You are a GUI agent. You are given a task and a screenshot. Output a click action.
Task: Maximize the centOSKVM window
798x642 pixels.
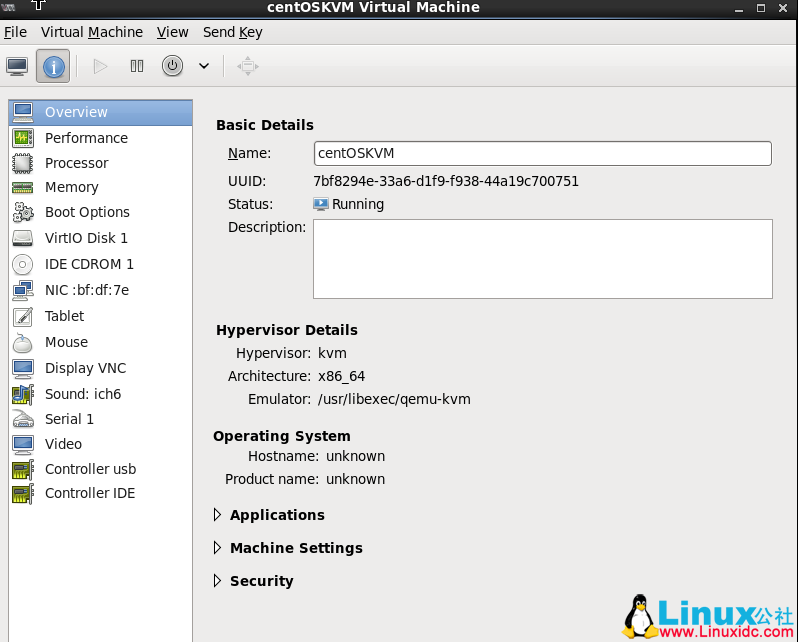pyautogui.click(x=761, y=8)
